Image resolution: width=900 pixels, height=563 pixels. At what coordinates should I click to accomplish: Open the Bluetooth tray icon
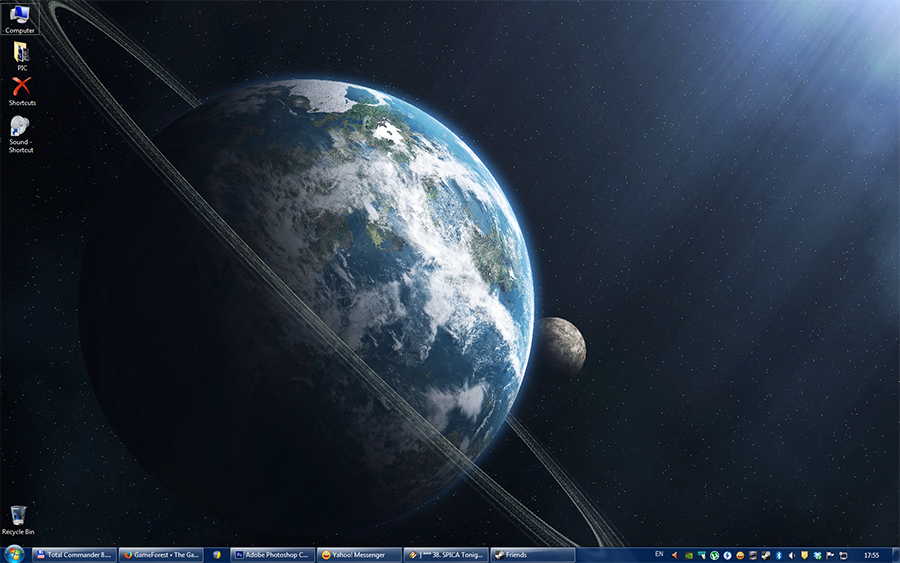click(779, 556)
